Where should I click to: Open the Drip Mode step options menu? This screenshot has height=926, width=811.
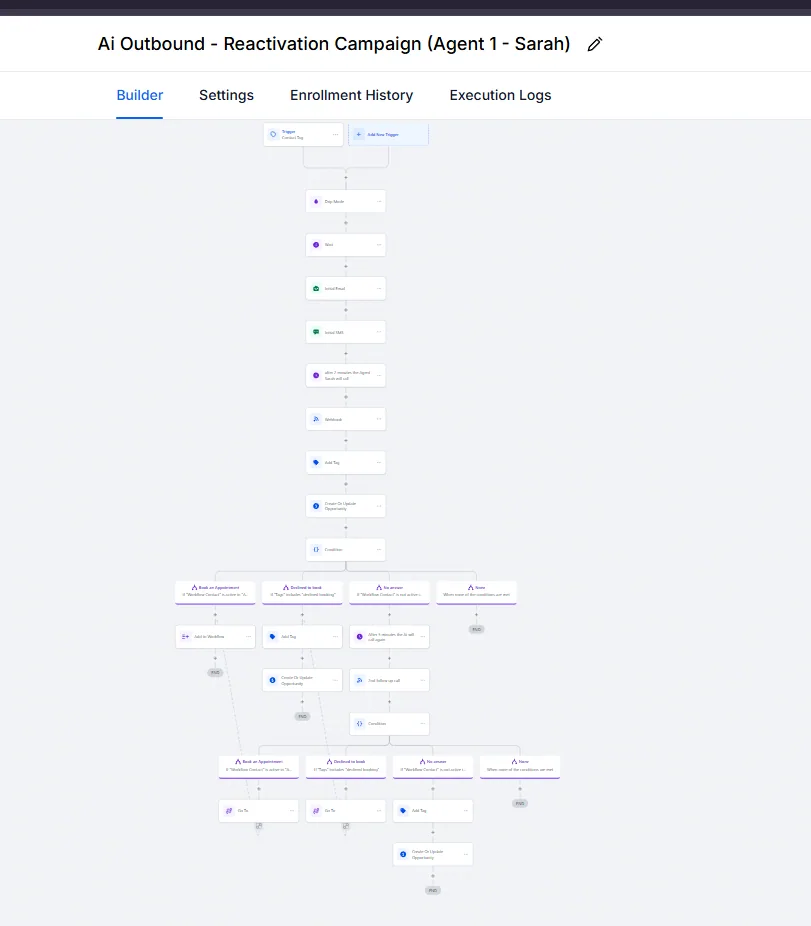(379, 201)
